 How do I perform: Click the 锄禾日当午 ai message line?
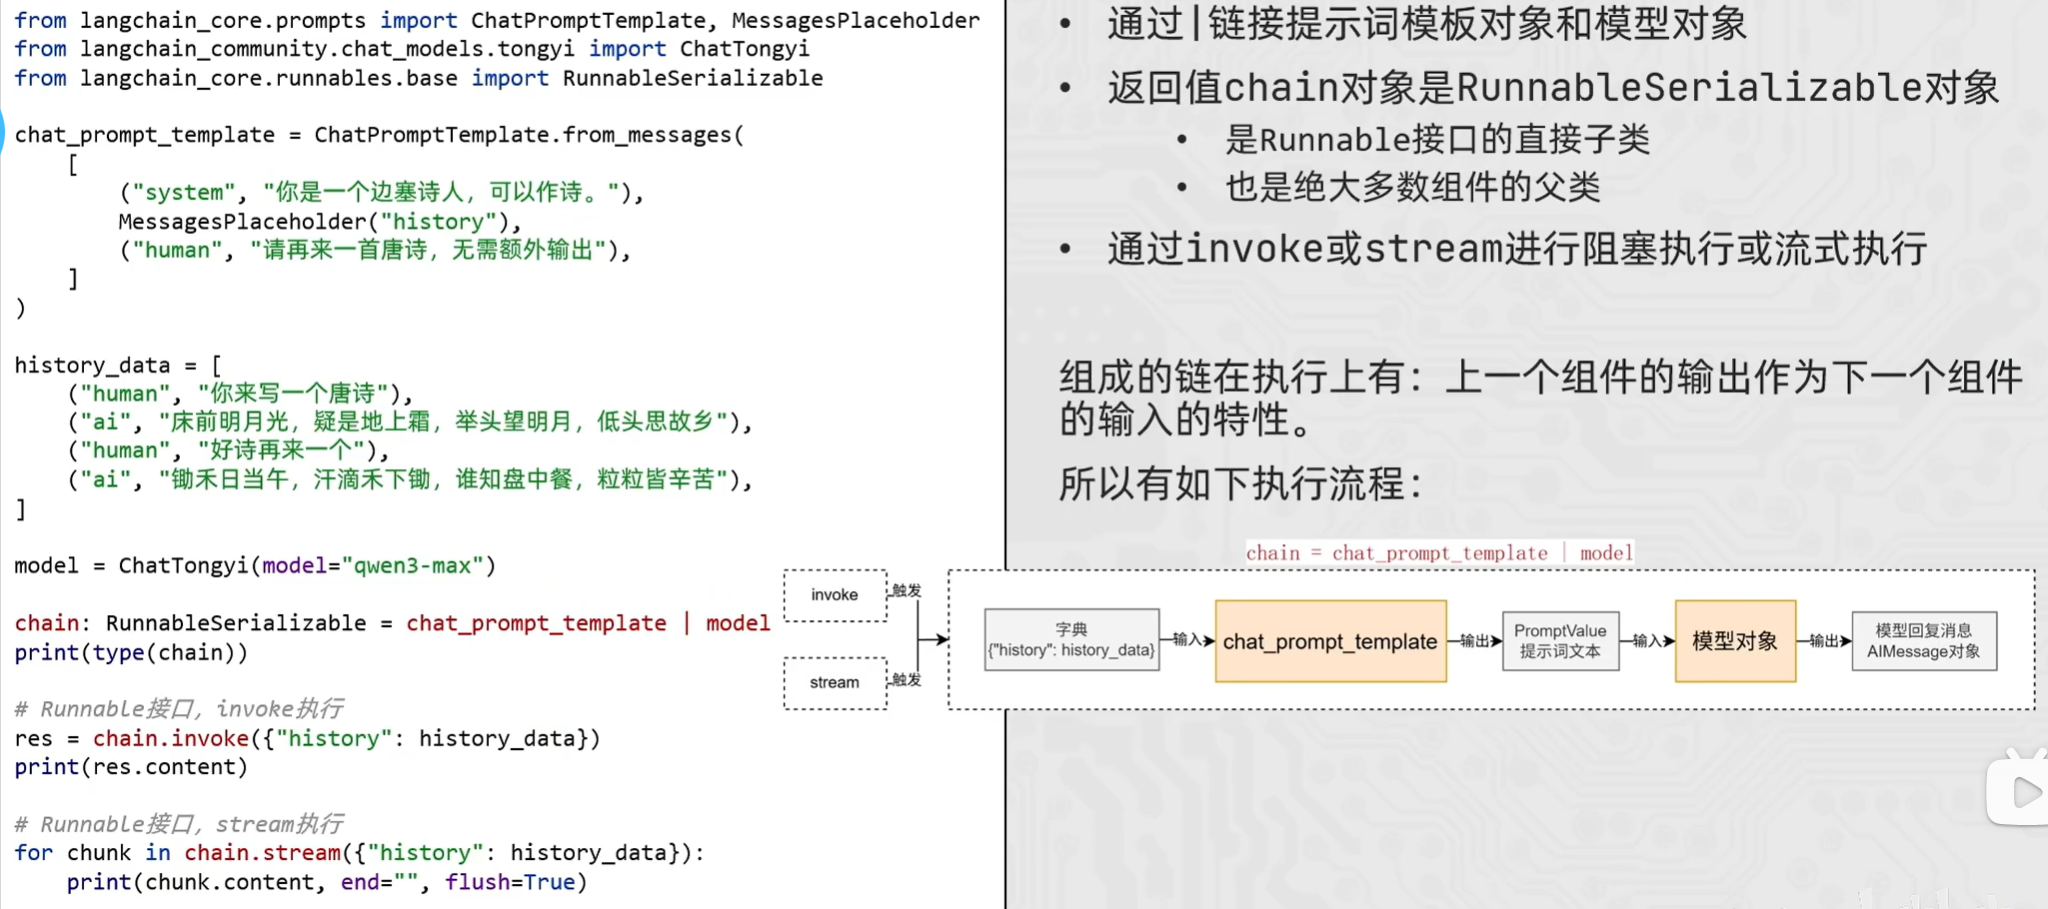point(410,480)
